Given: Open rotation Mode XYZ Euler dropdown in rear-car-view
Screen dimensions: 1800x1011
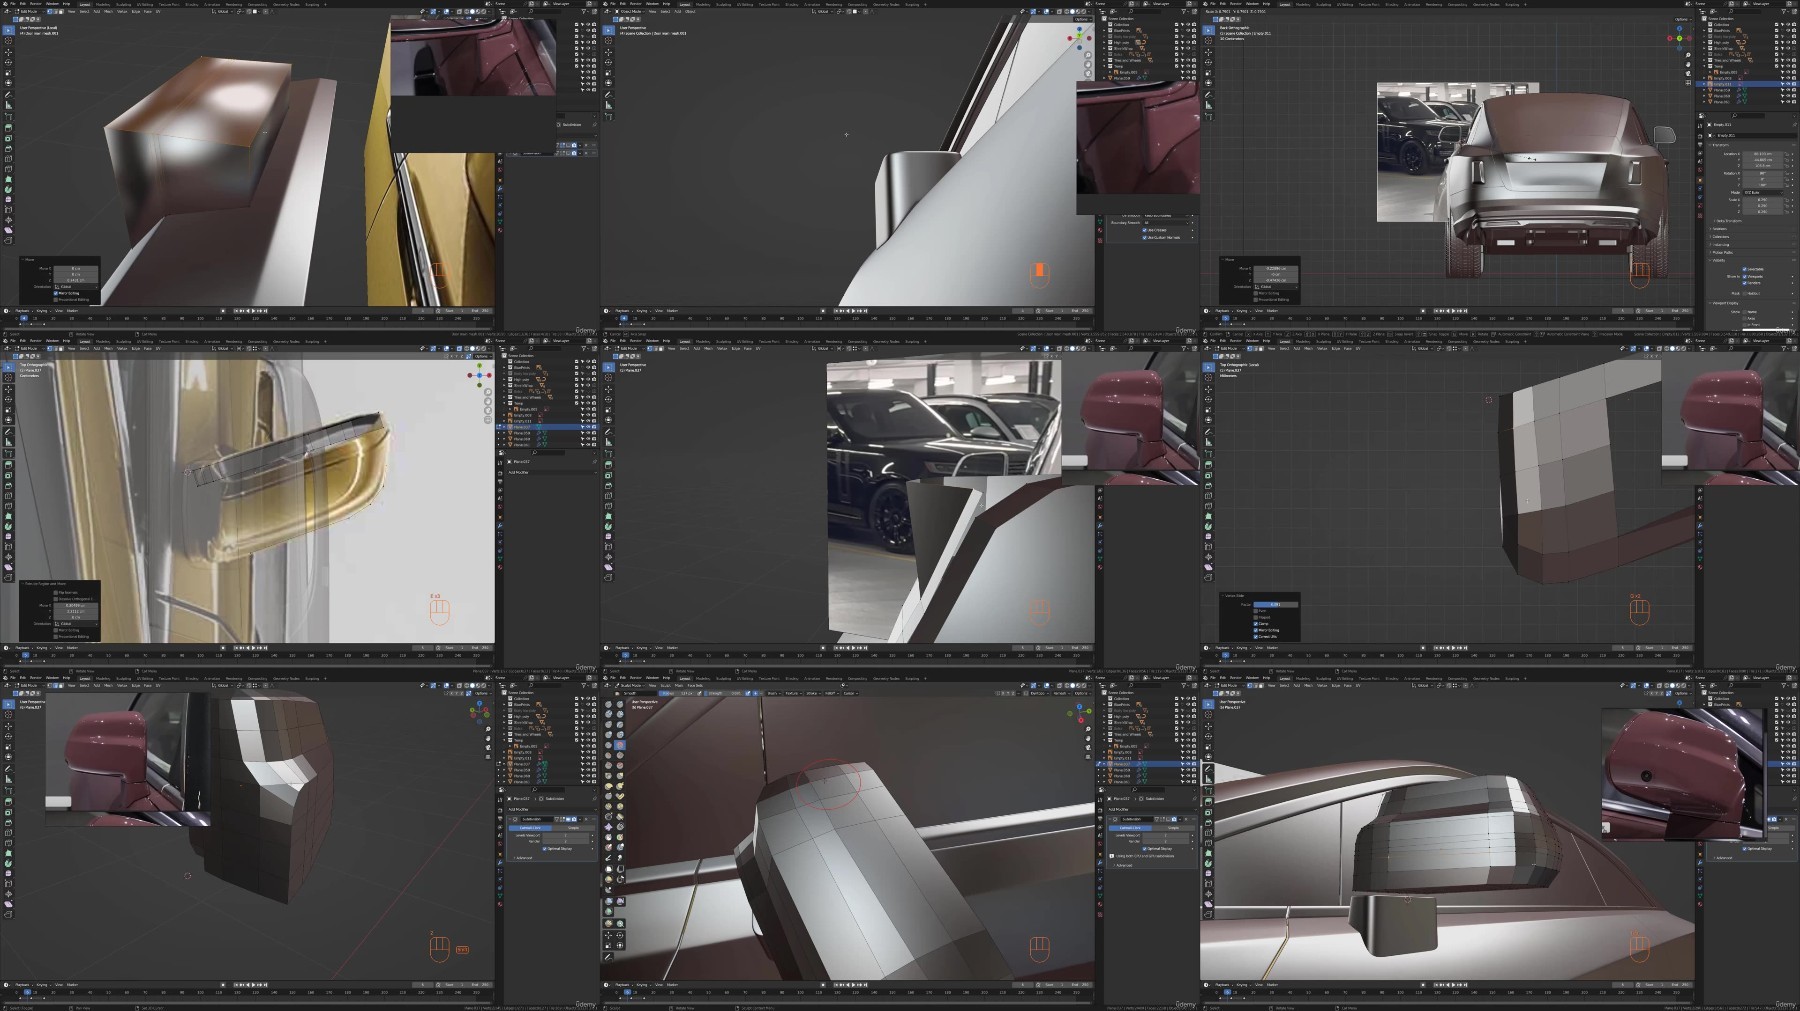Looking at the screenshot, I should tap(1763, 192).
